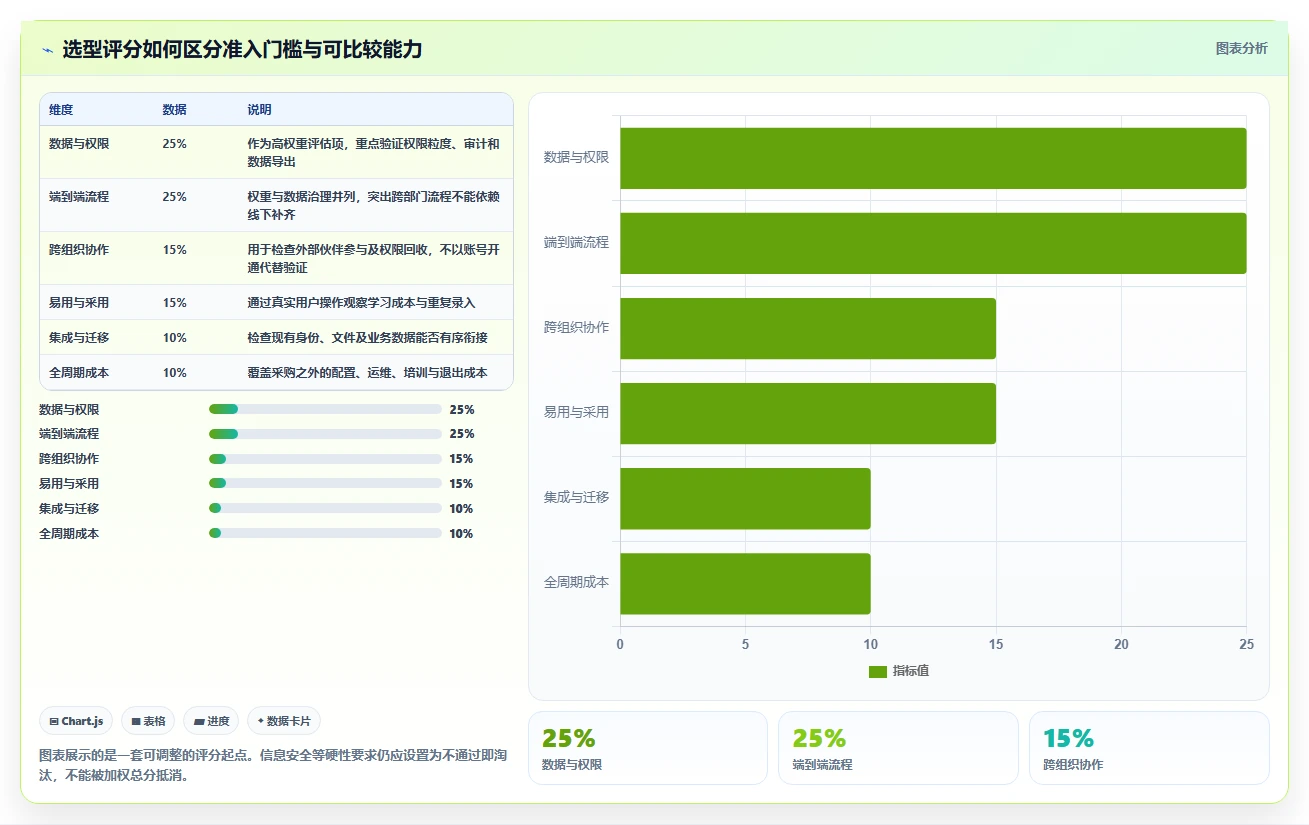
Task: Select the 易用与采用 table row name
Action: point(79,302)
